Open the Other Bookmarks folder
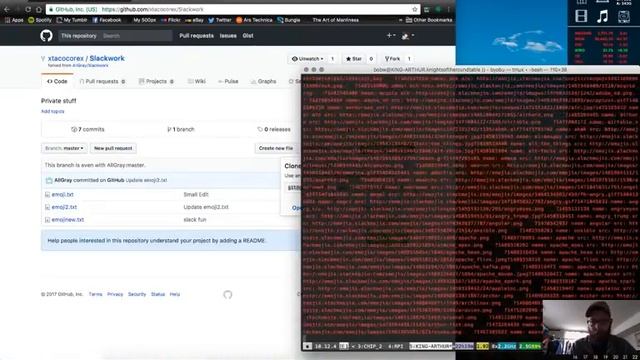Viewport: 640px width, 360px height. pyautogui.click(x=429, y=20)
